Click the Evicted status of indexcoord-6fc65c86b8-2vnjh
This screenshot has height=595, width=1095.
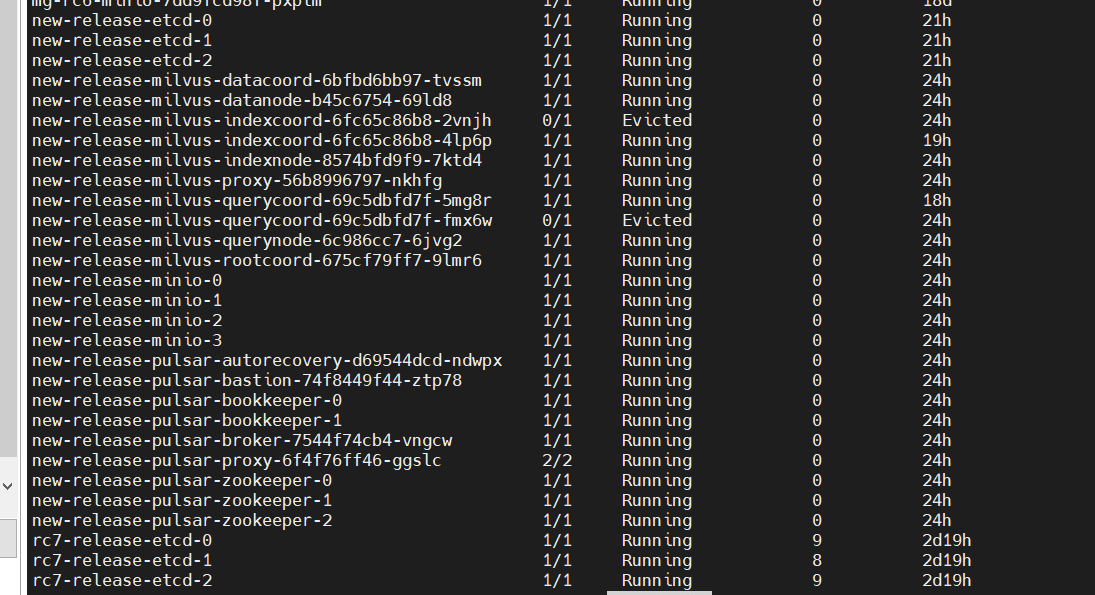pos(656,120)
